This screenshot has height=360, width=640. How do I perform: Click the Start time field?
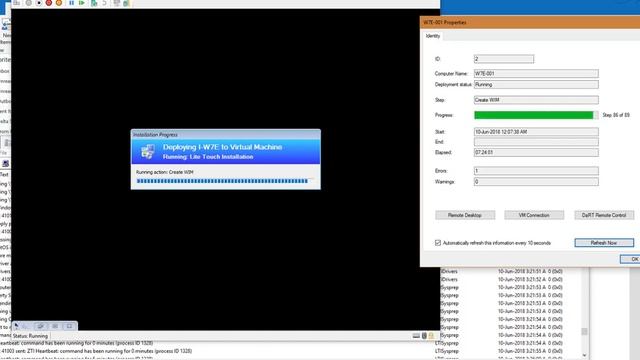click(536, 132)
